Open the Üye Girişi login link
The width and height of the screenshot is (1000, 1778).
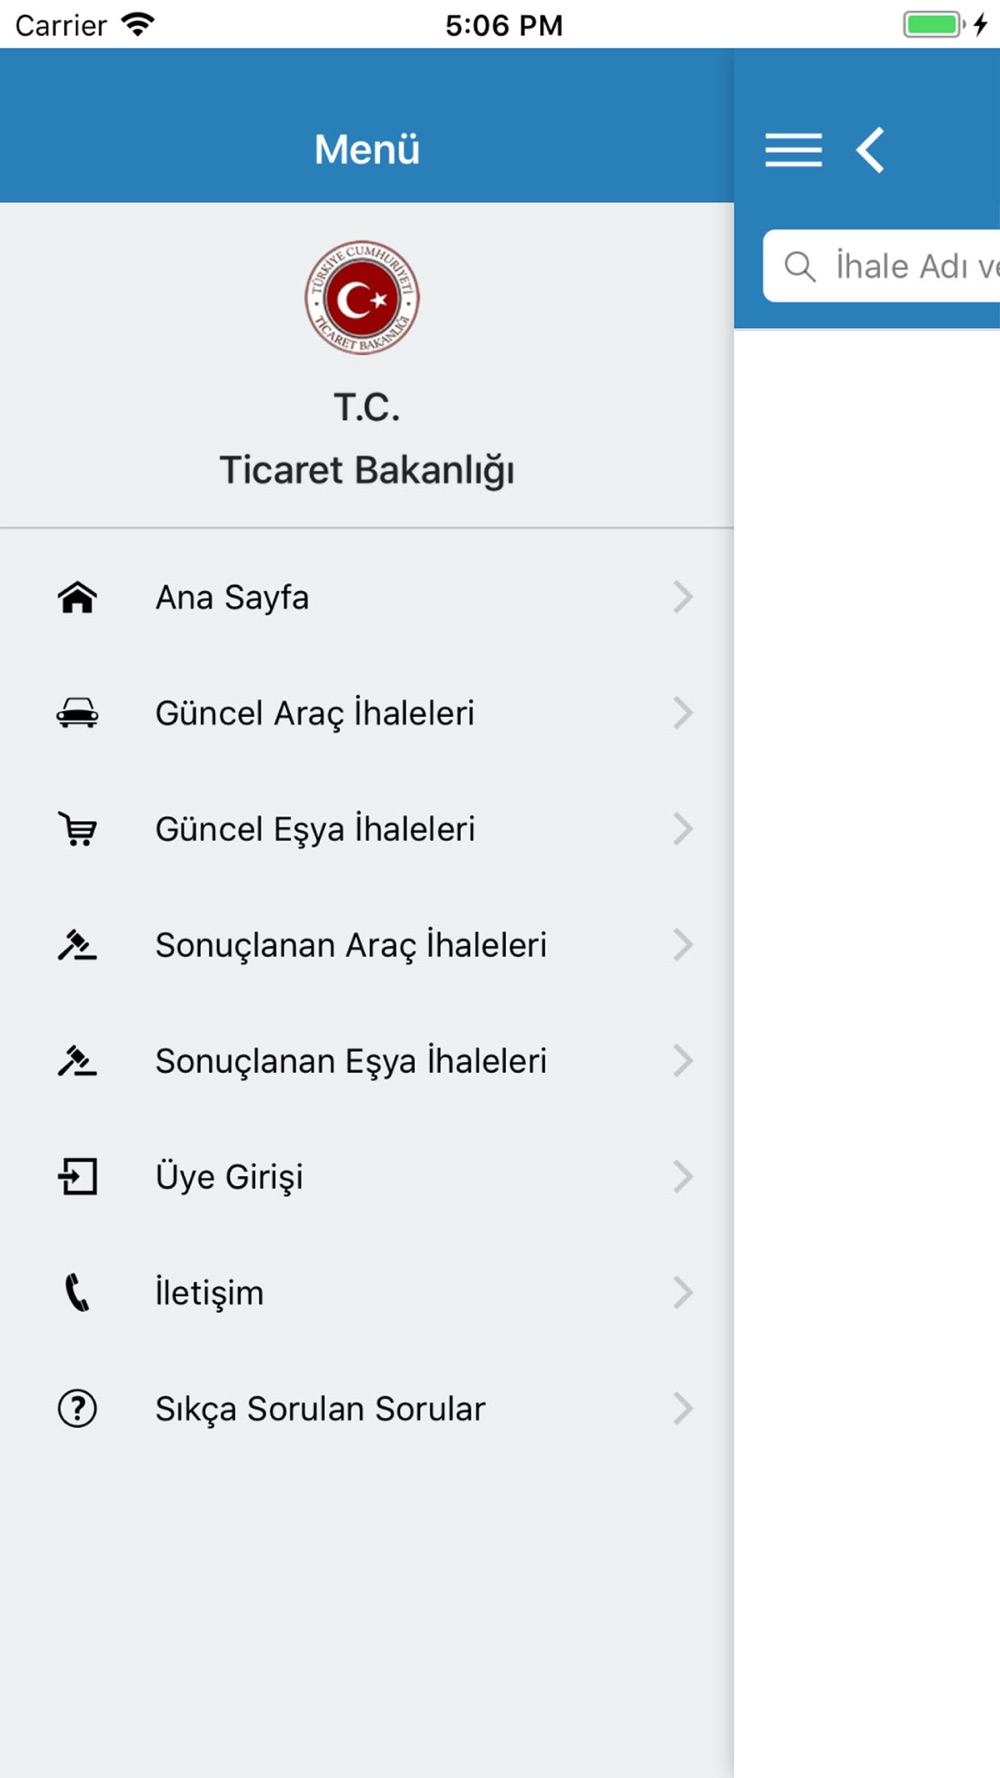tap(367, 1177)
